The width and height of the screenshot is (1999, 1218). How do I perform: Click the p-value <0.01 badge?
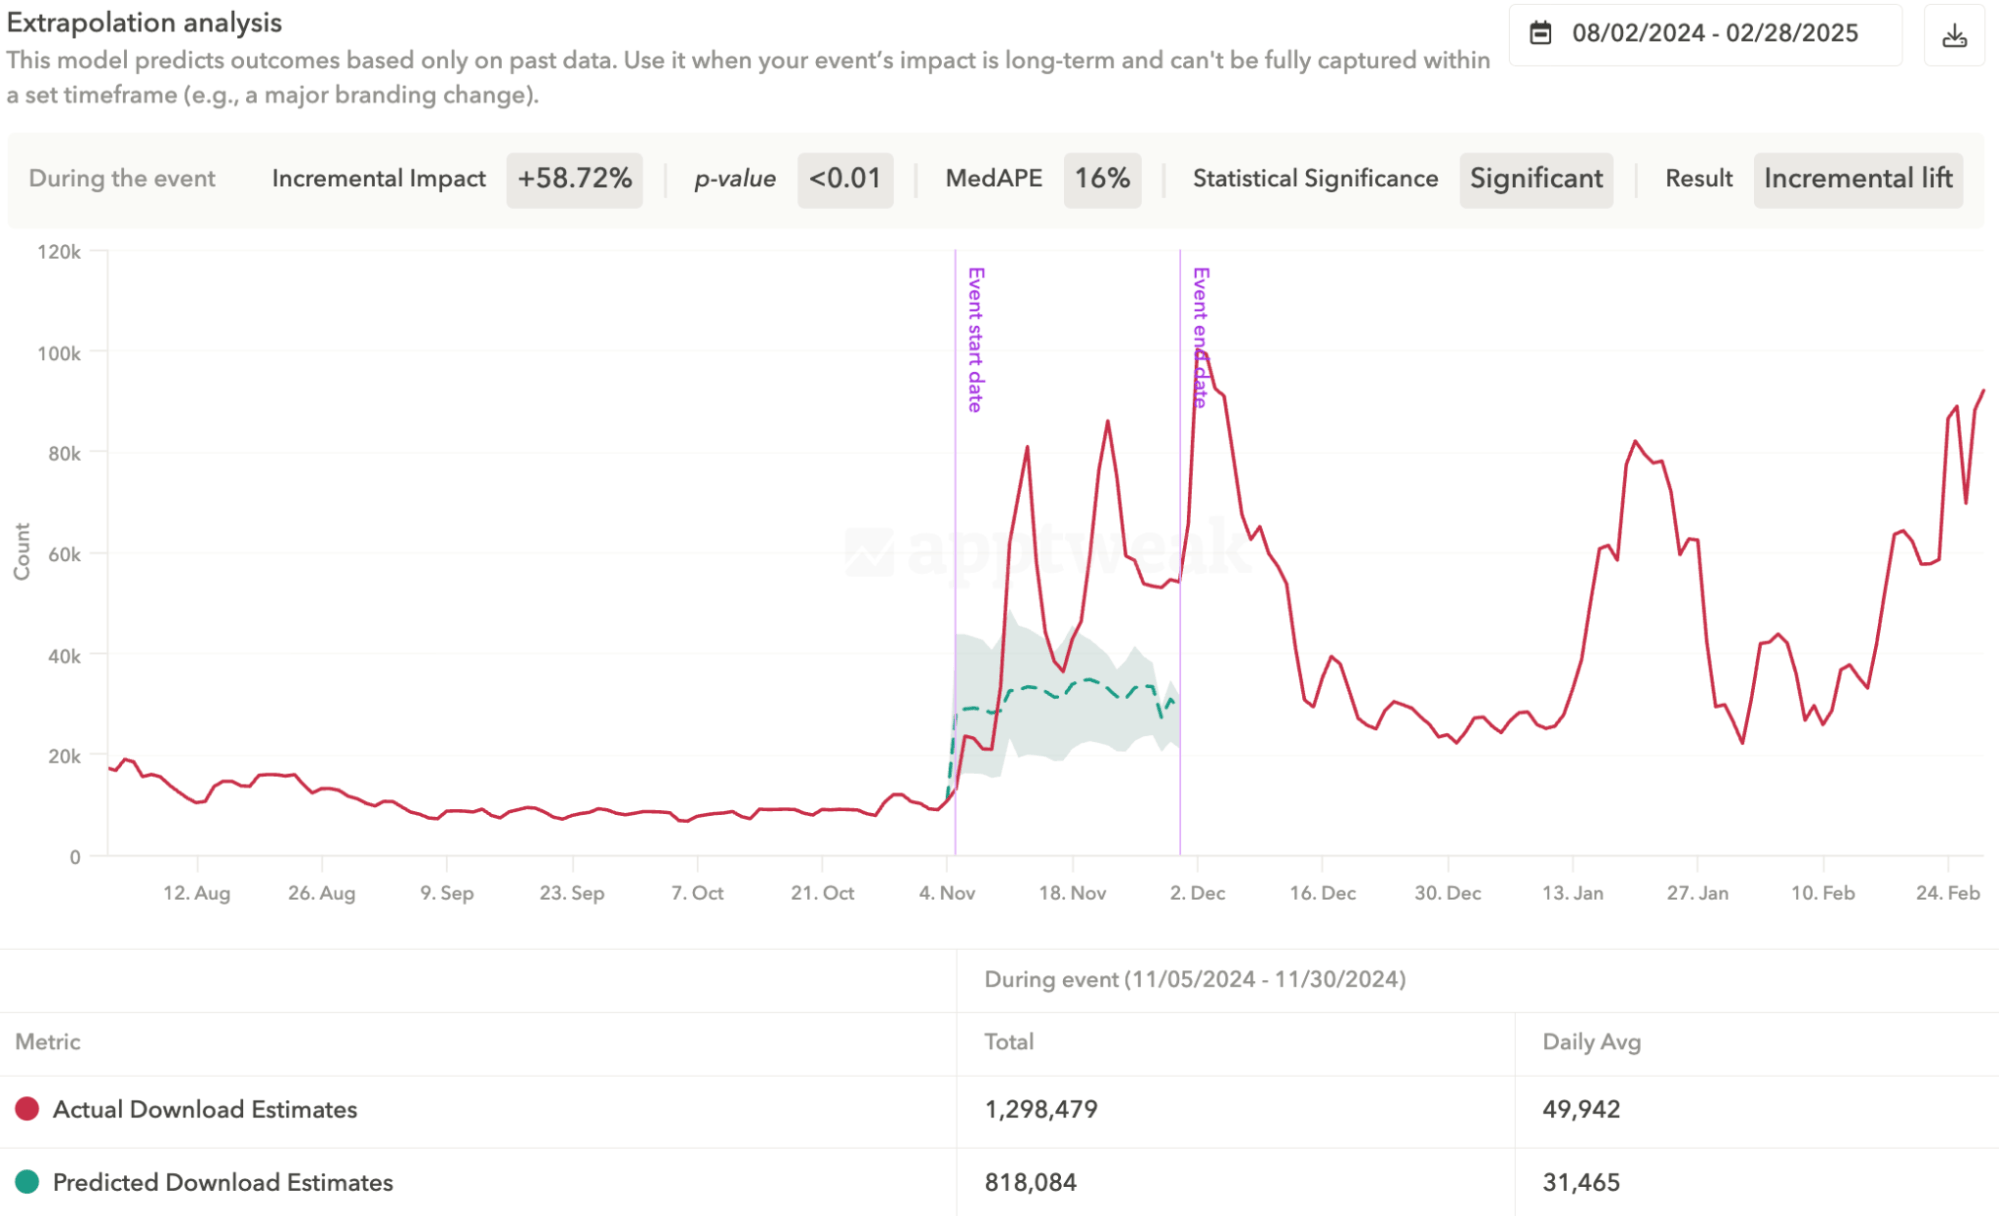coord(845,179)
